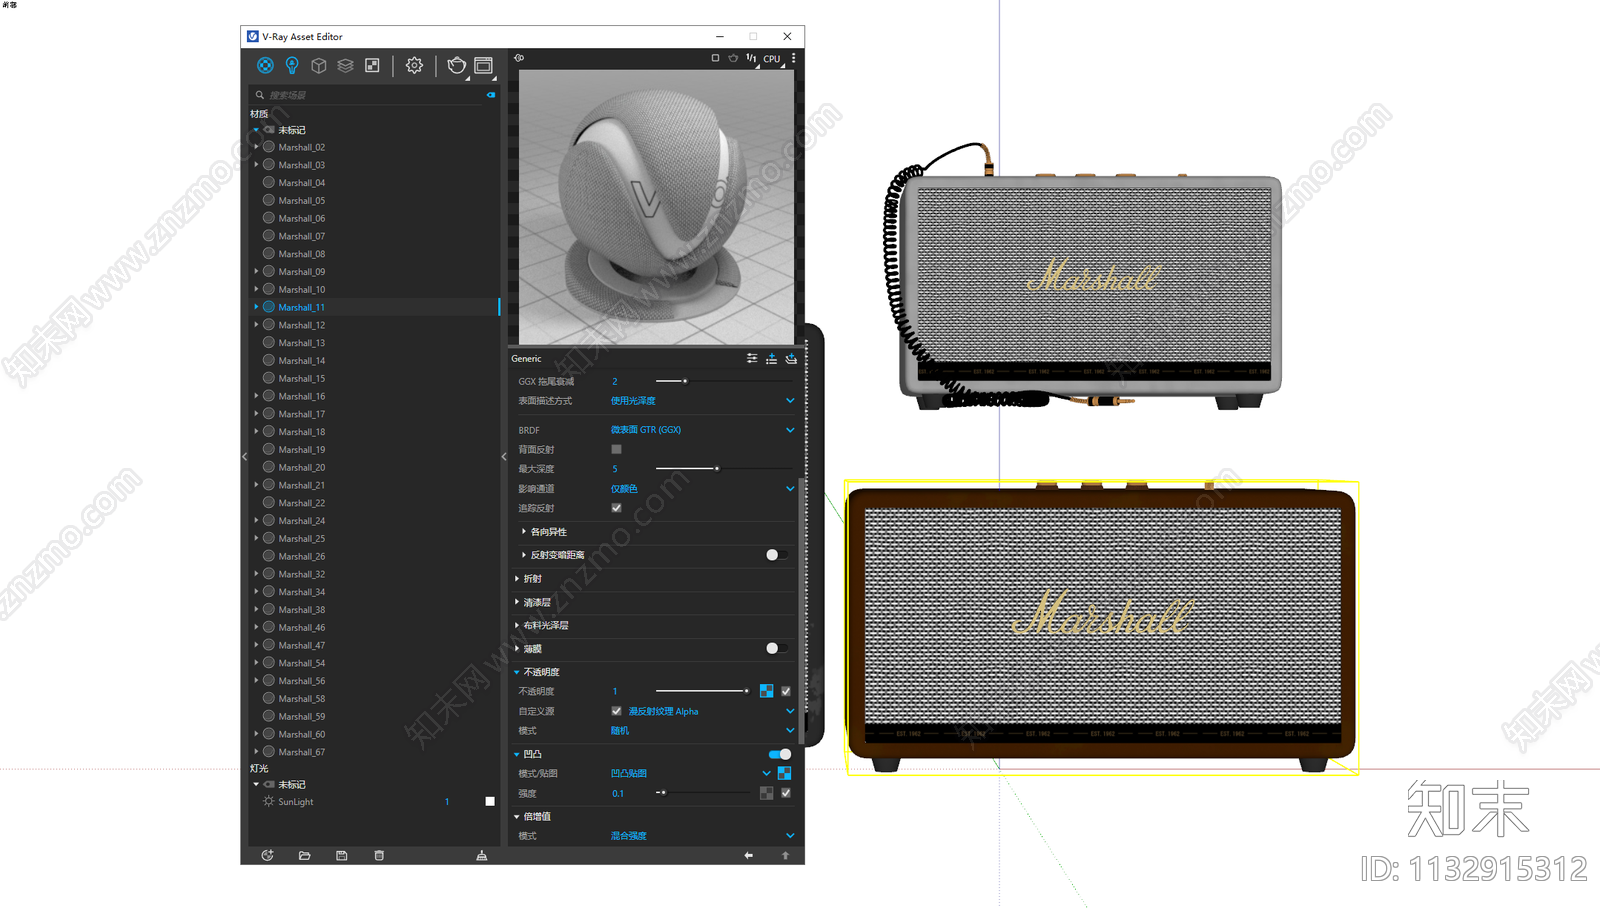Click Add Layer icon in Generic header

[x=791, y=358]
